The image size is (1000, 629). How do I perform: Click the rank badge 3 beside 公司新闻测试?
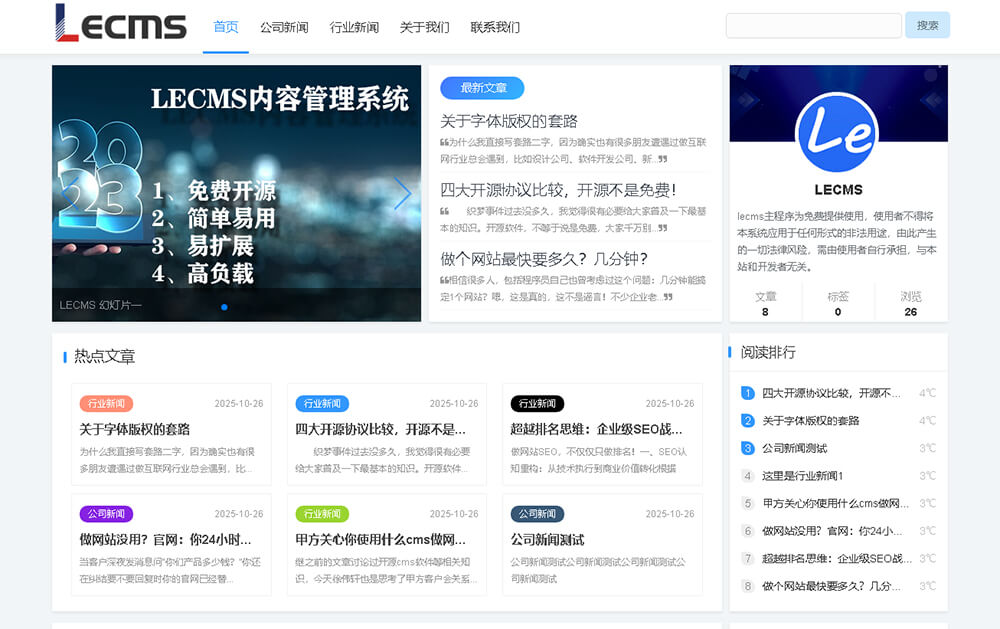(747, 448)
